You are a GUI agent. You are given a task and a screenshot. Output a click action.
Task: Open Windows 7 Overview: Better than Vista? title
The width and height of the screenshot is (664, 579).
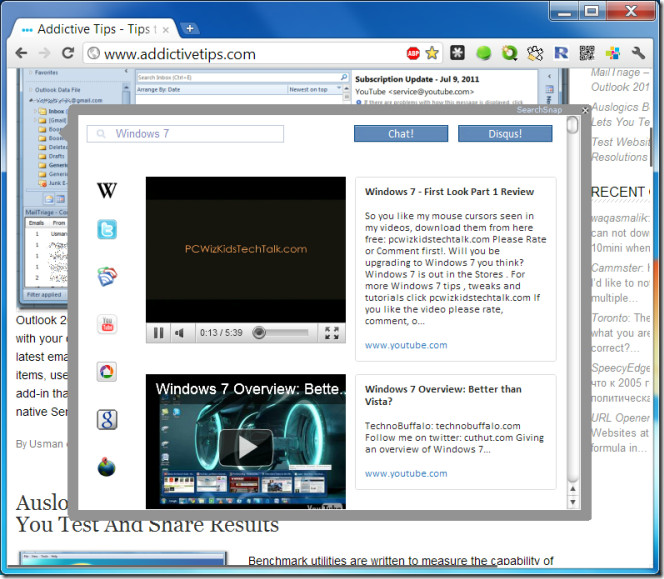[443, 395]
